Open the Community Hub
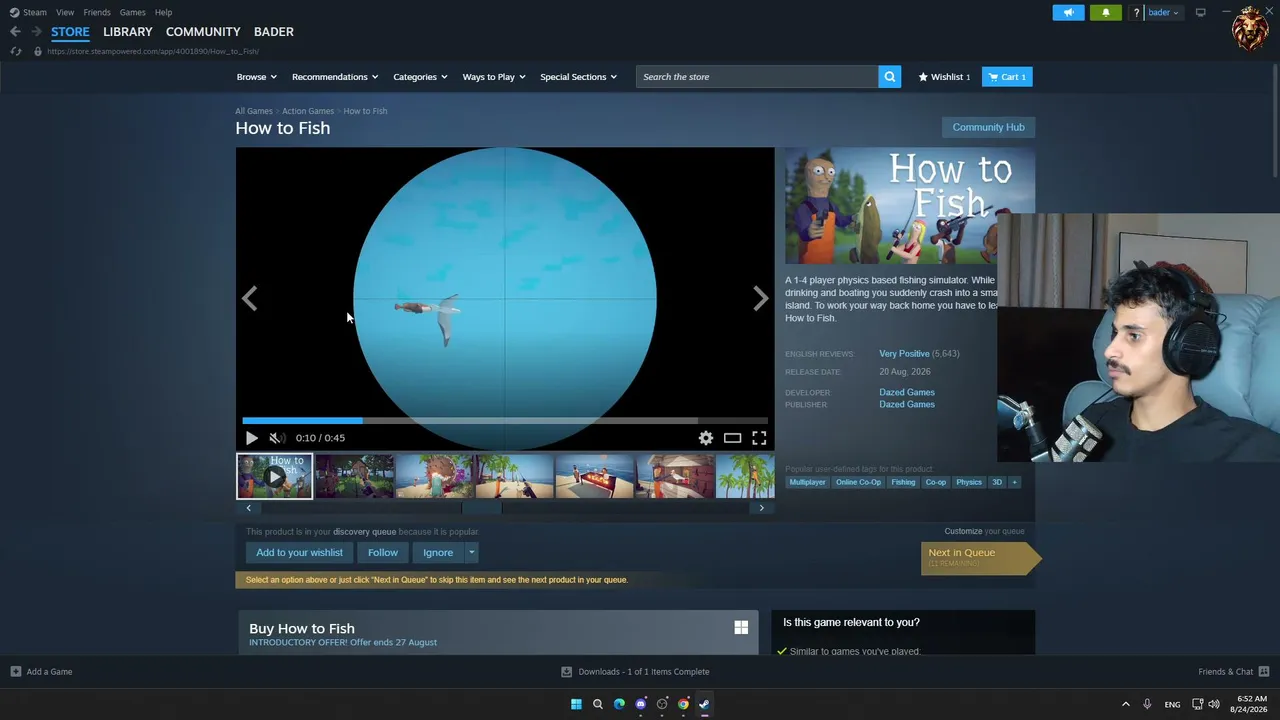Image resolution: width=1280 pixels, height=720 pixels. pyautogui.click(x=988, y=127)
